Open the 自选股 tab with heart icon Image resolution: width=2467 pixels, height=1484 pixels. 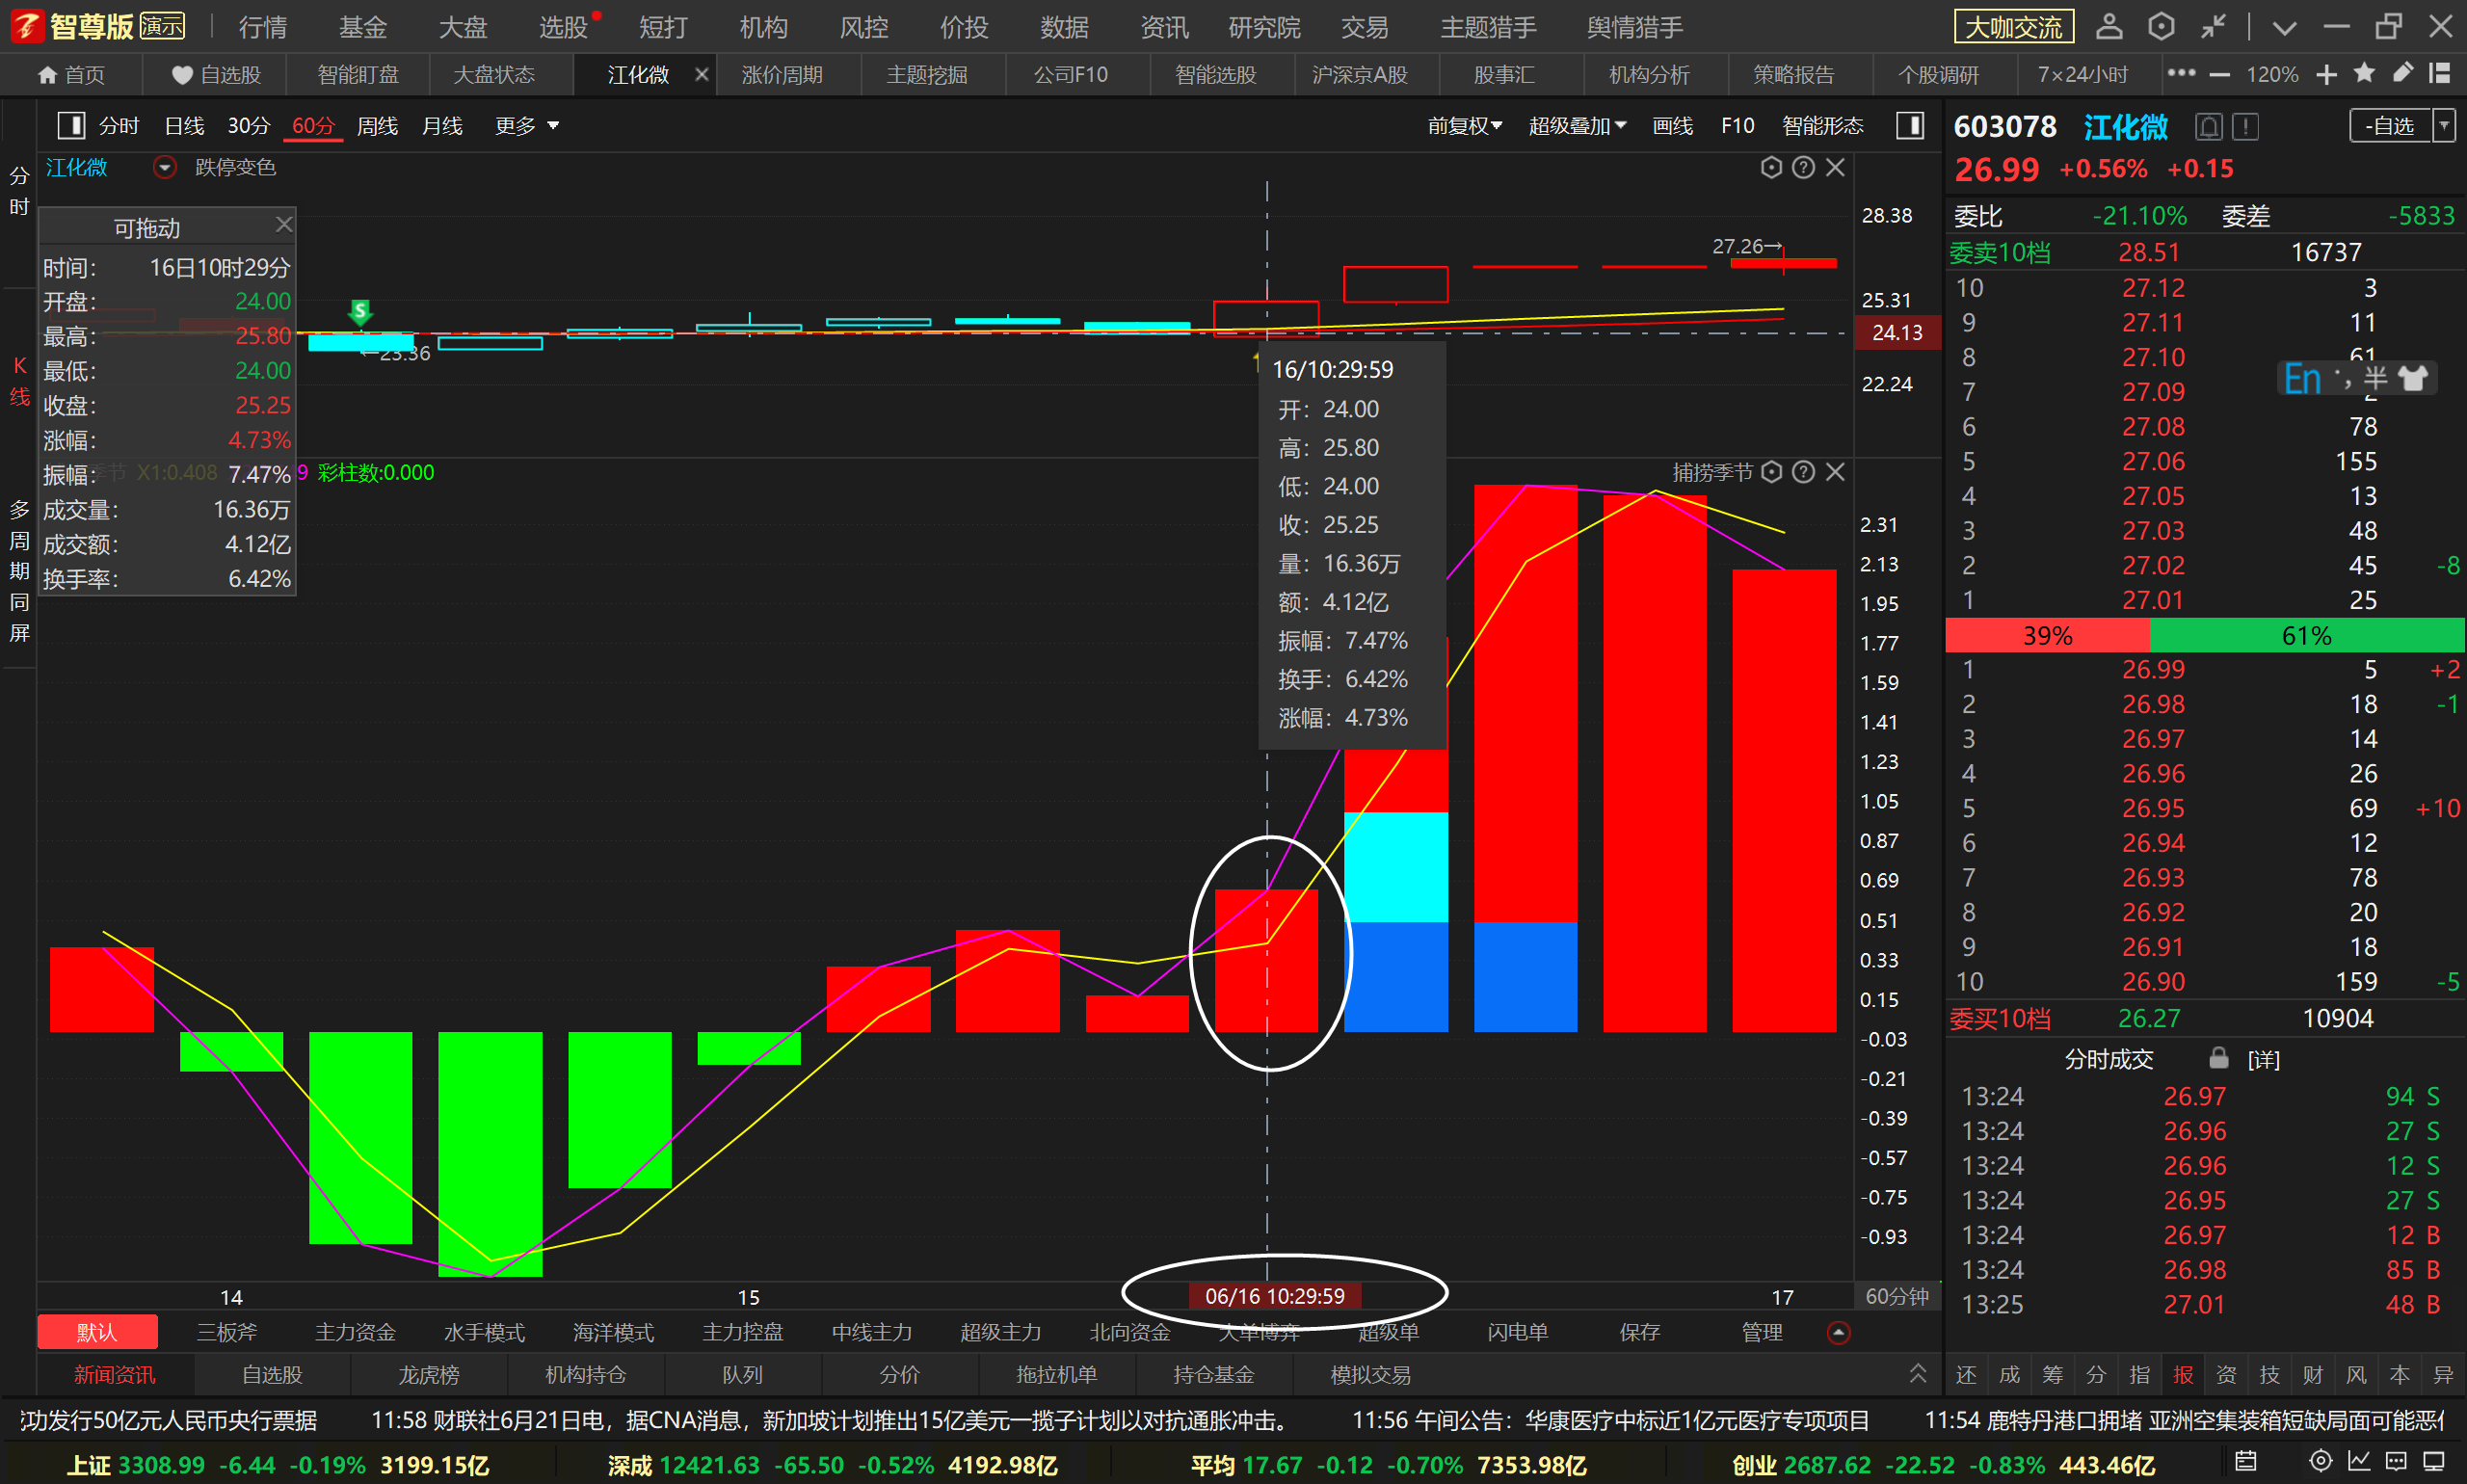point(216,75)
